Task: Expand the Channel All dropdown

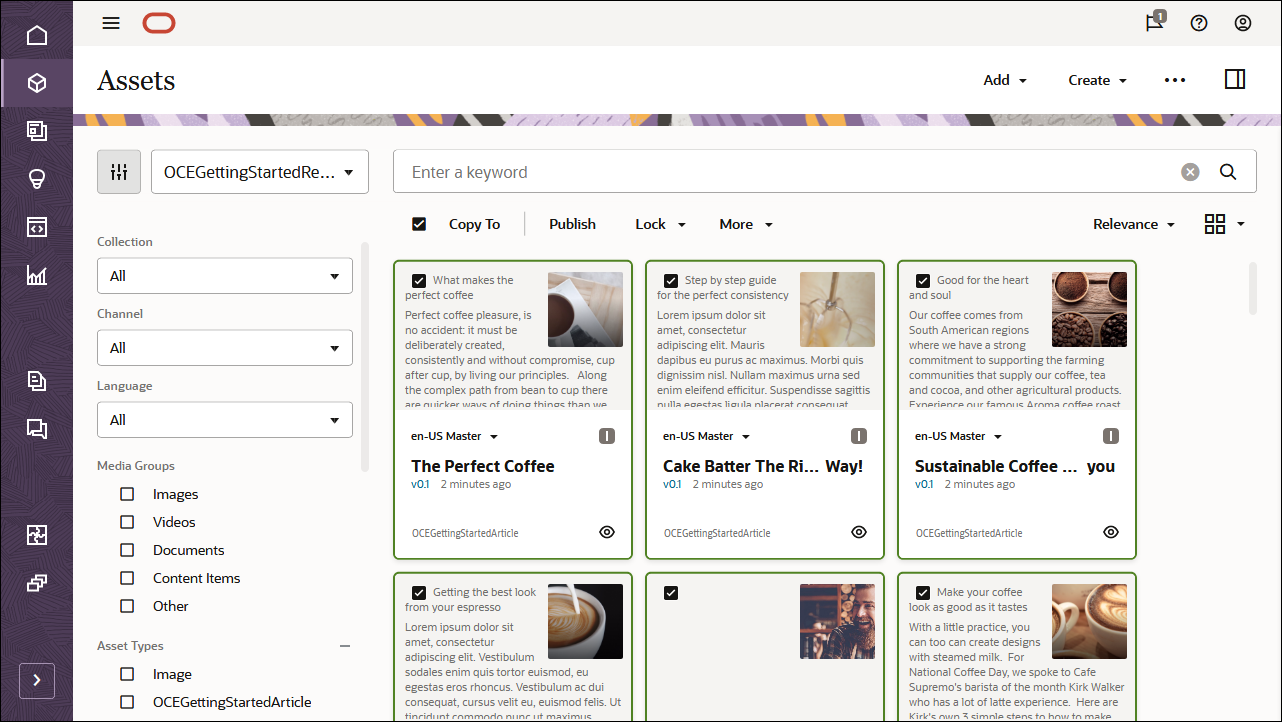Action: (224, 347)
